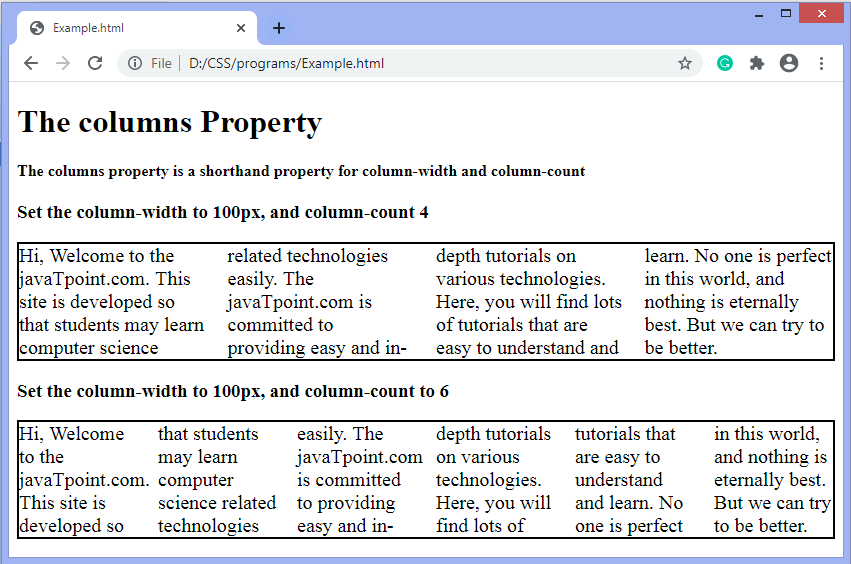Click 'committed to' in the four-column box

(x=280, y=325)
